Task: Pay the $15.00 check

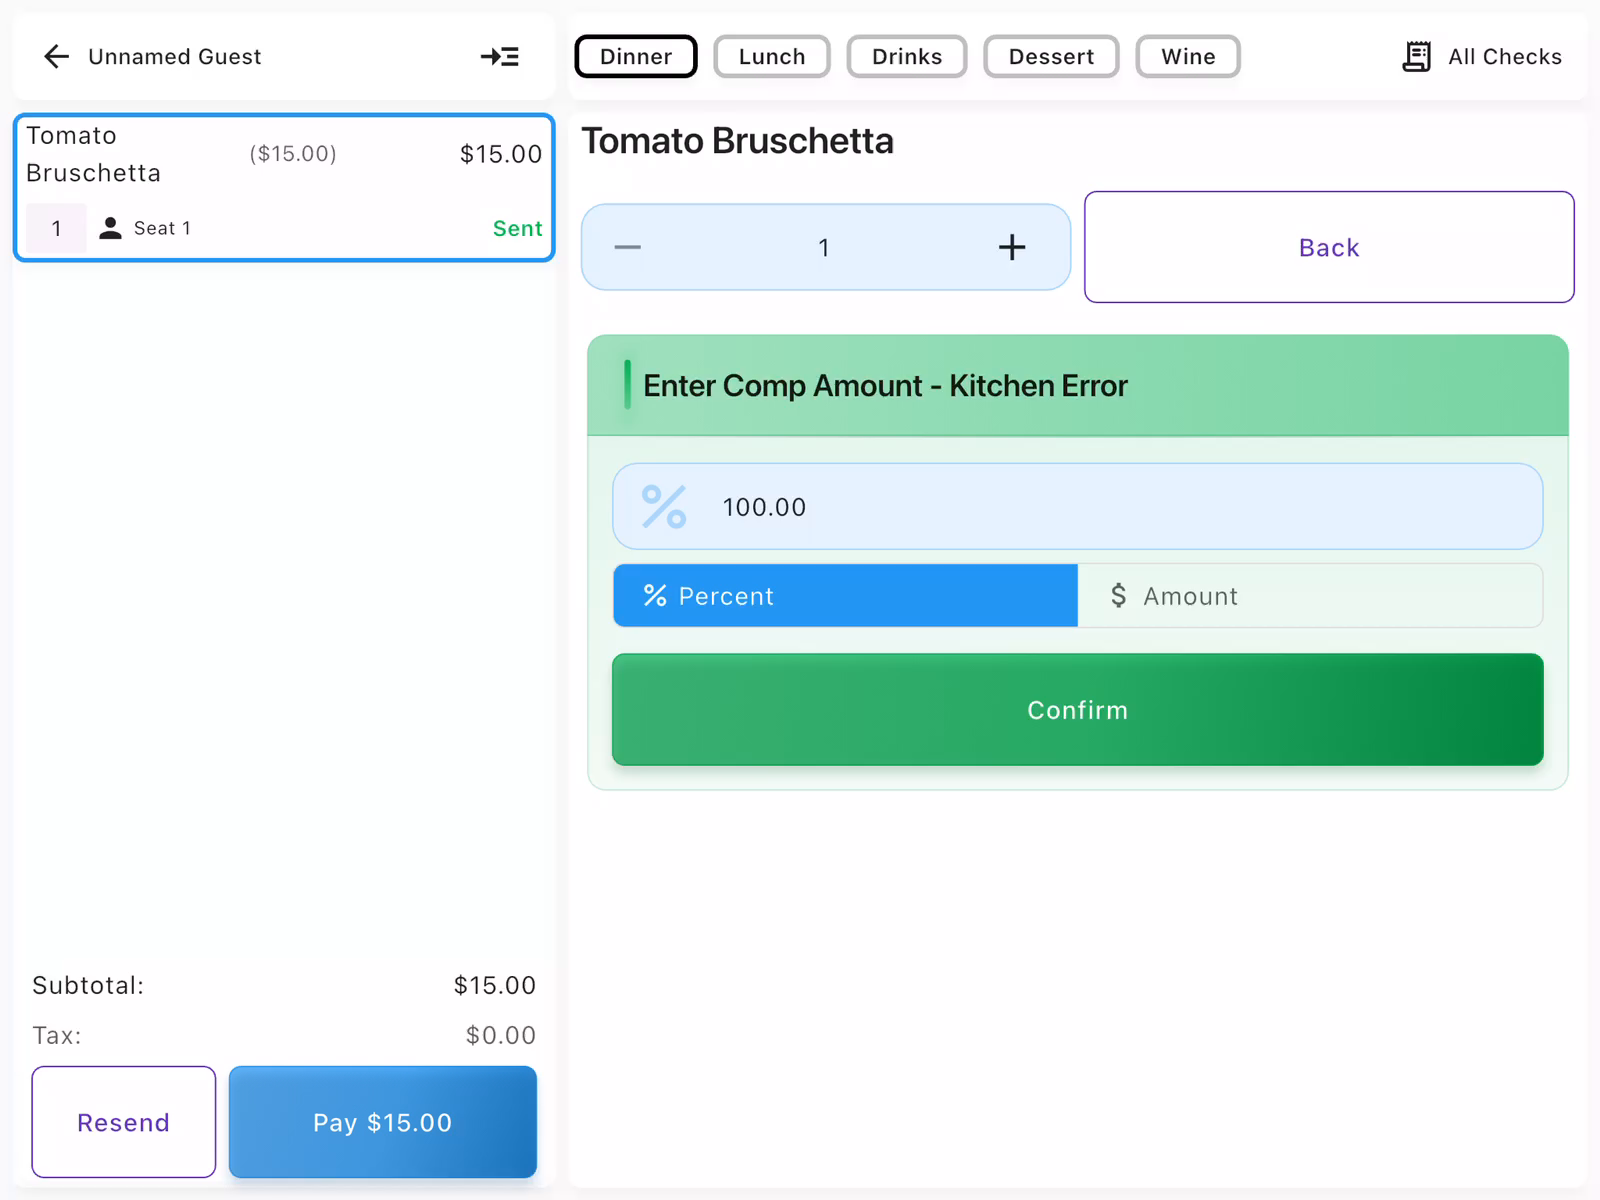Action: tap(383, 1122)
